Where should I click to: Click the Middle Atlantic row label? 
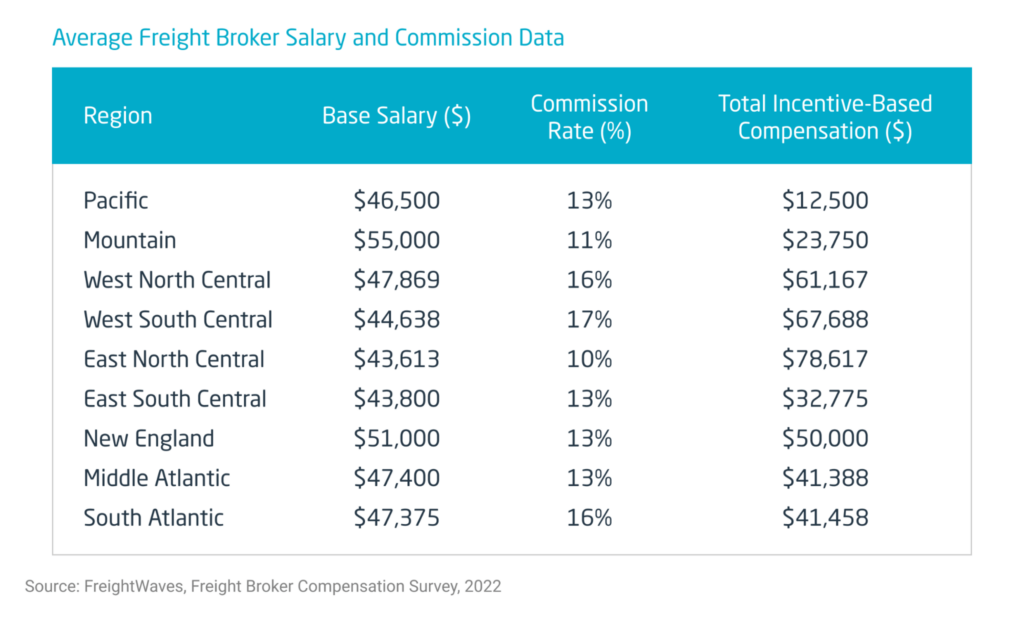[x=157, y=478]
